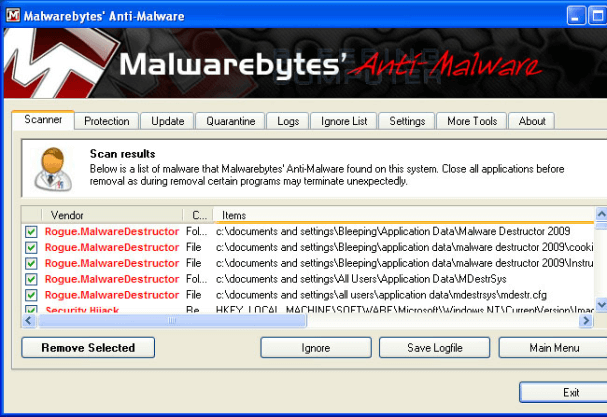Open the More Tools tab
The height and width of the screenshot is (417, 607).
472,121
